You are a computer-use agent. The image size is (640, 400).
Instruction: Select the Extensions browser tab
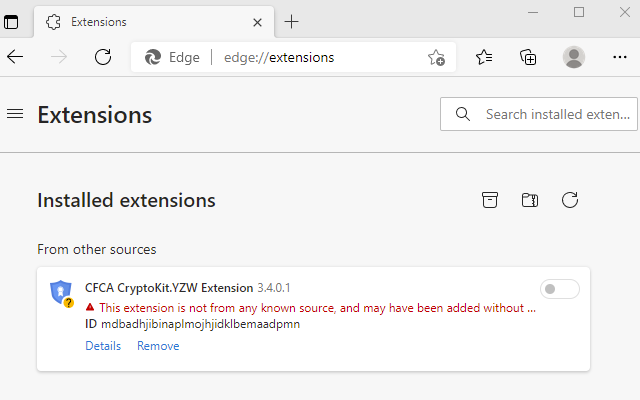pyautogui.click(x=140, y=22)
